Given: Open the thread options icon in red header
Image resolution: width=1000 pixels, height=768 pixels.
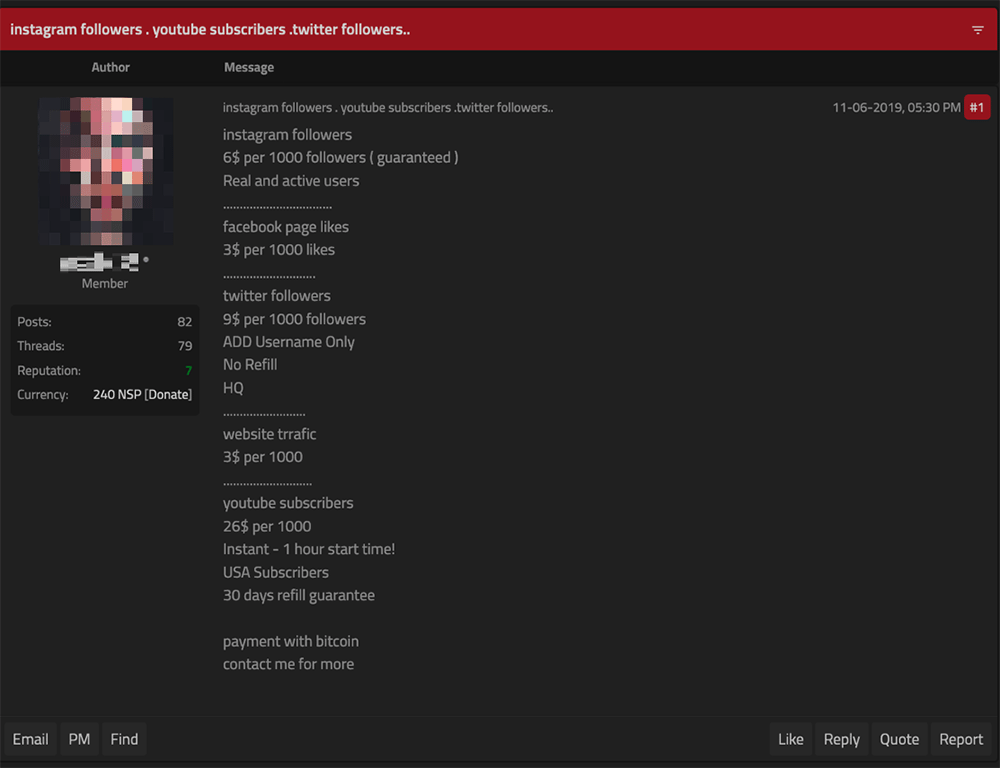Looking at the screenshot, I should tap(978, 30).
